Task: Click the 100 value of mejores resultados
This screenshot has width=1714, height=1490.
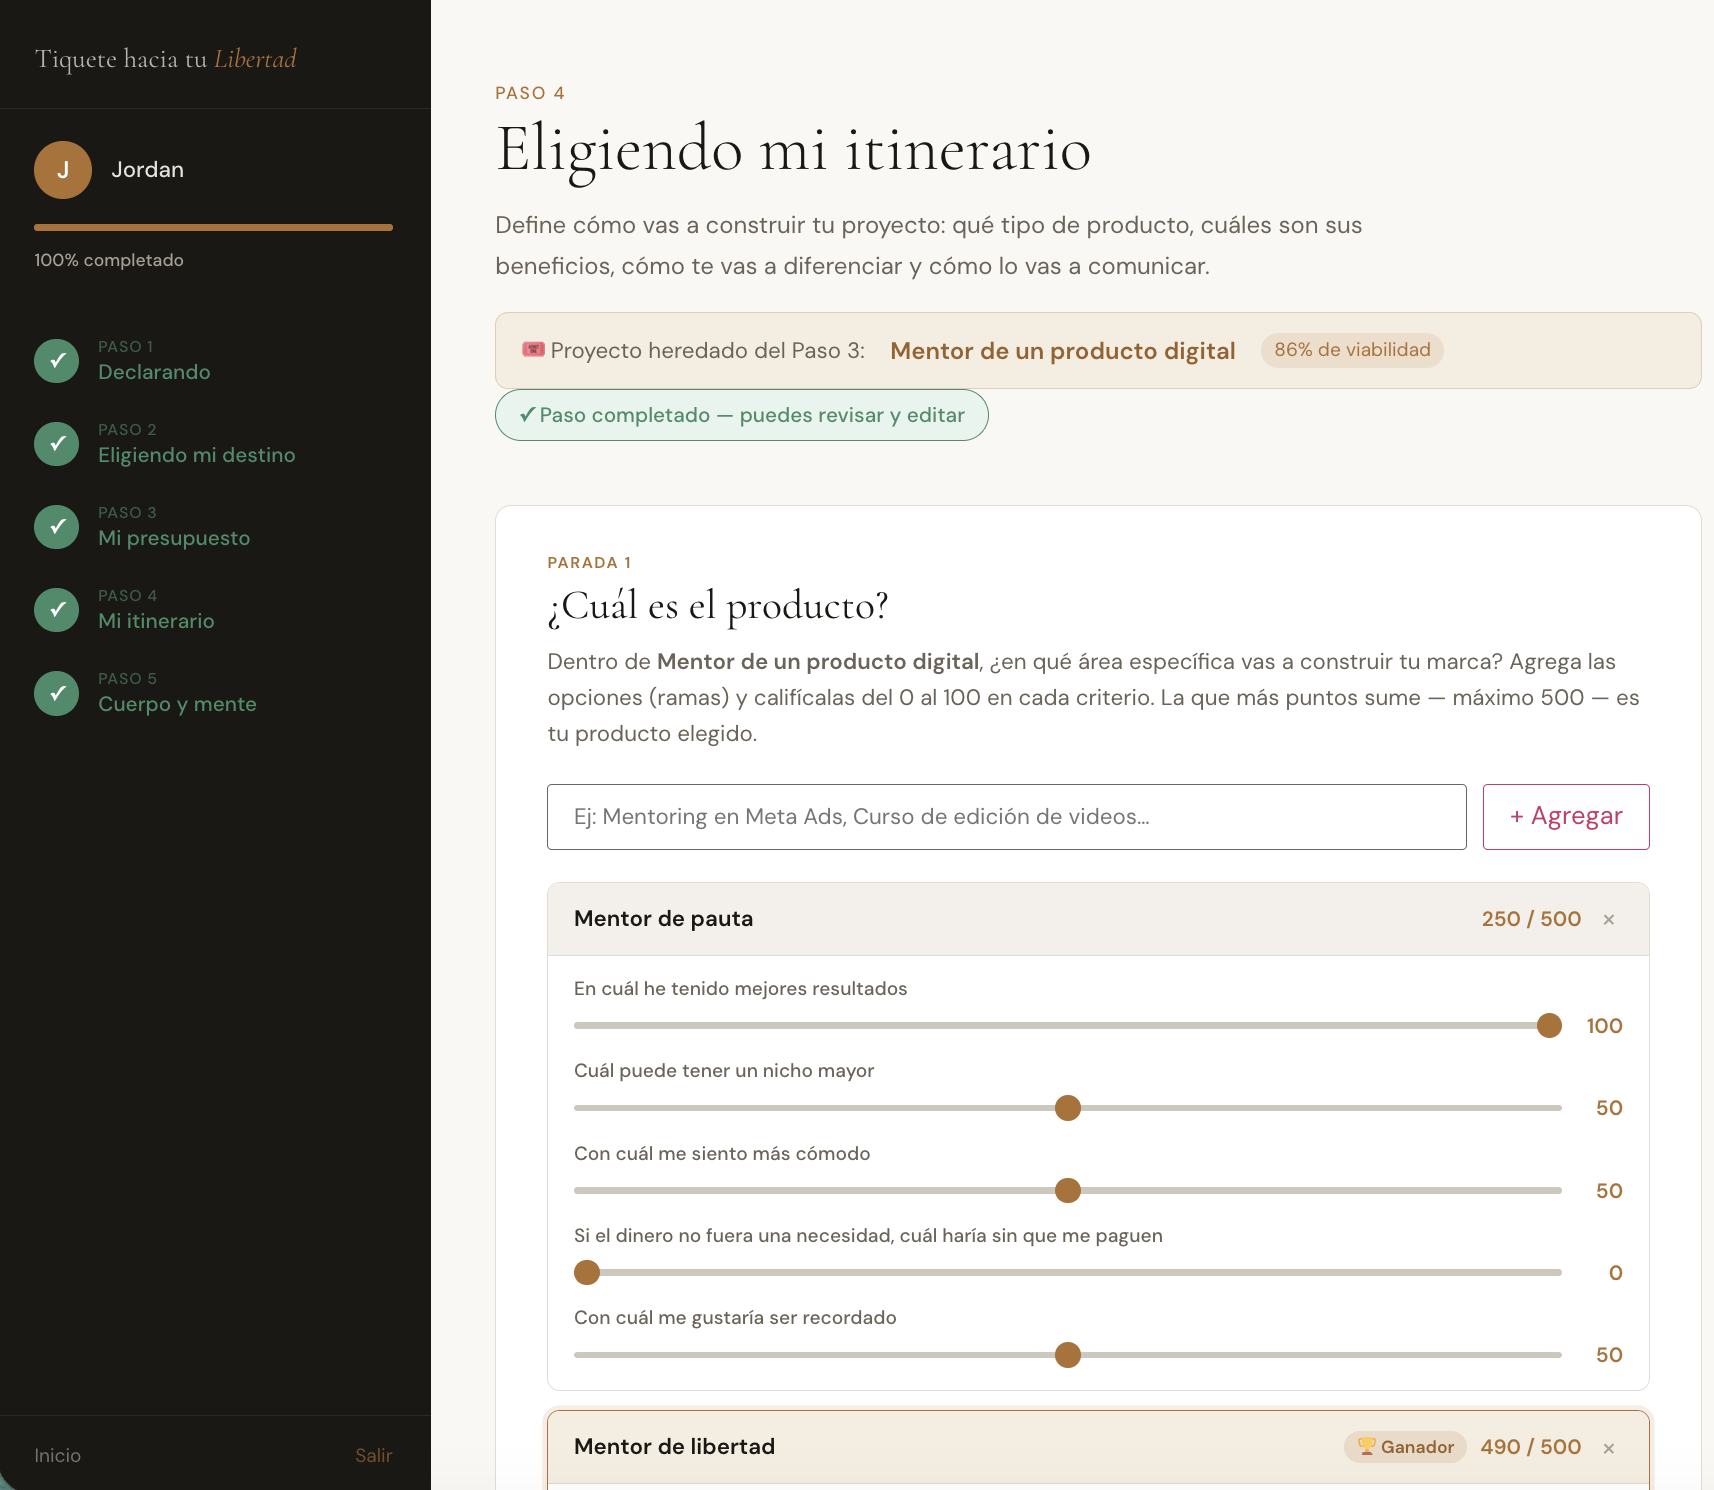Action: 1604,1026
